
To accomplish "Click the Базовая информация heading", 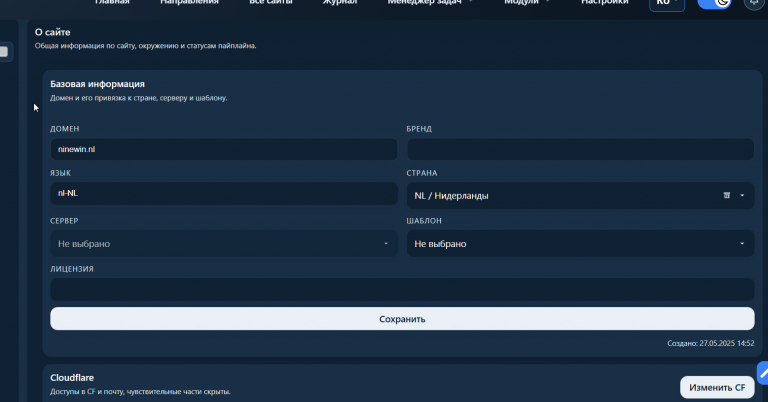I will pos(97,84).
